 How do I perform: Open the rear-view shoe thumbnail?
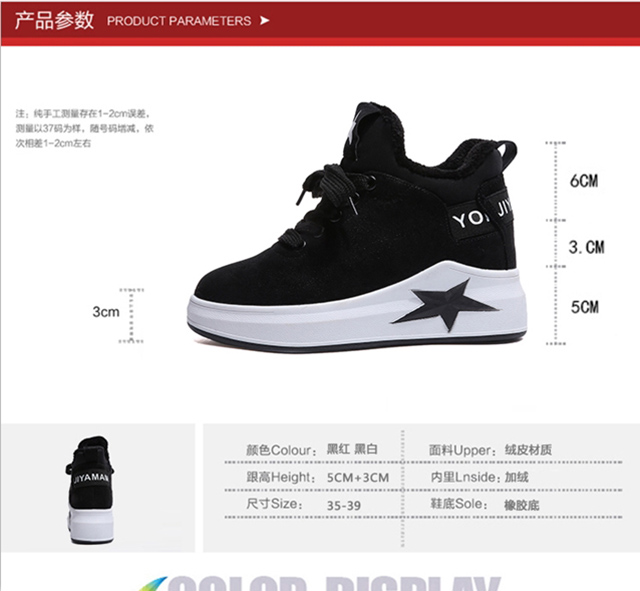coord(91,490)
